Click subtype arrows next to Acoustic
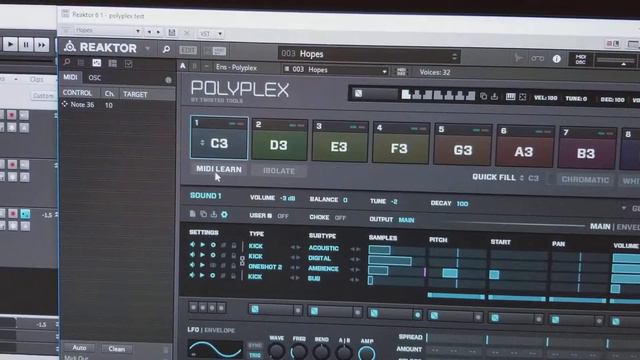 coord(355,249)
